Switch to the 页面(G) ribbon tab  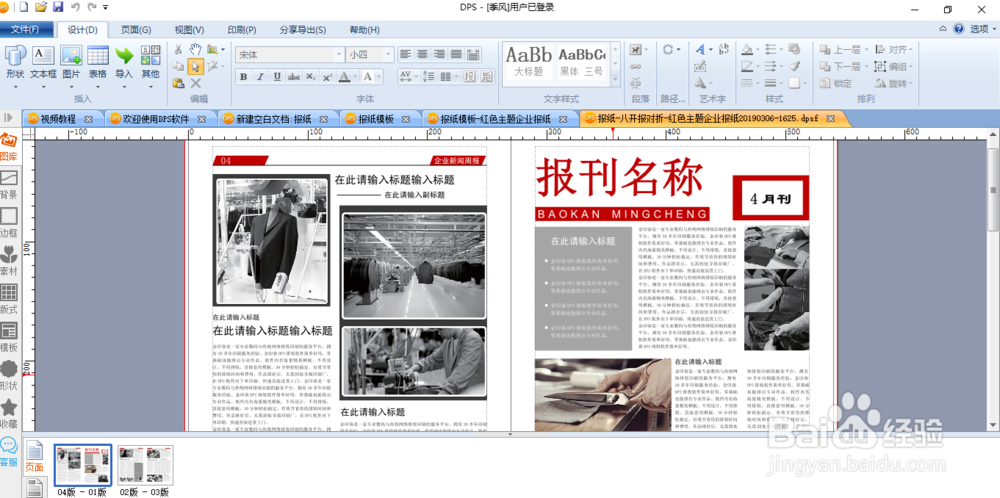[x=136, y=29]
